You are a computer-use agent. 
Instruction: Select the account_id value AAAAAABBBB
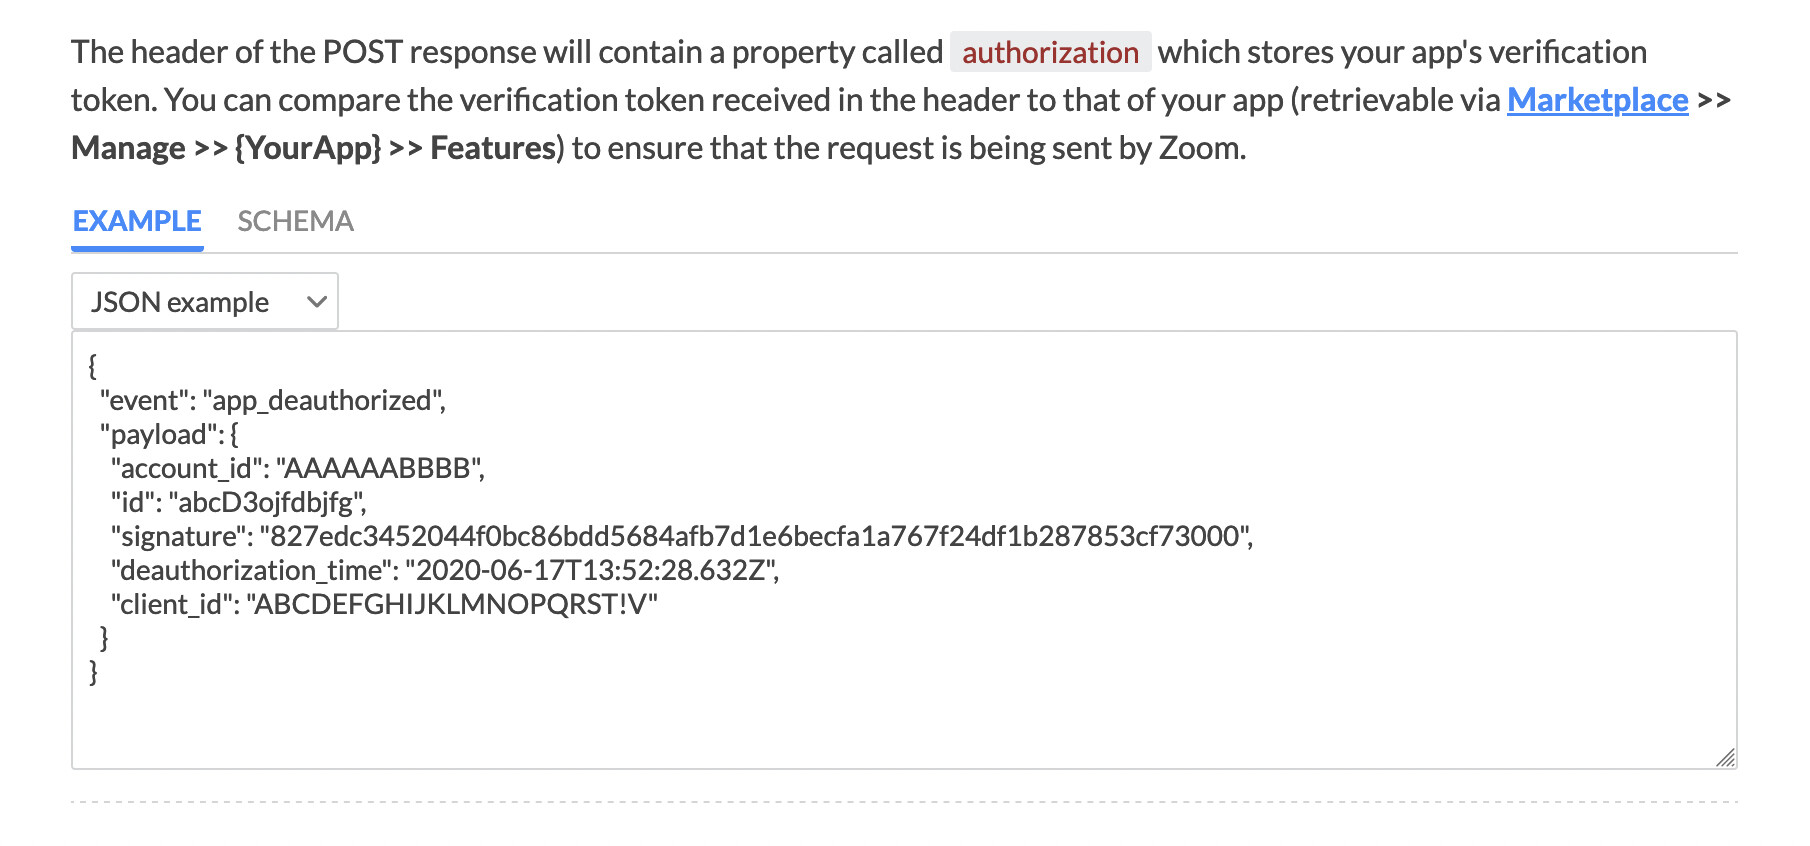381,468
